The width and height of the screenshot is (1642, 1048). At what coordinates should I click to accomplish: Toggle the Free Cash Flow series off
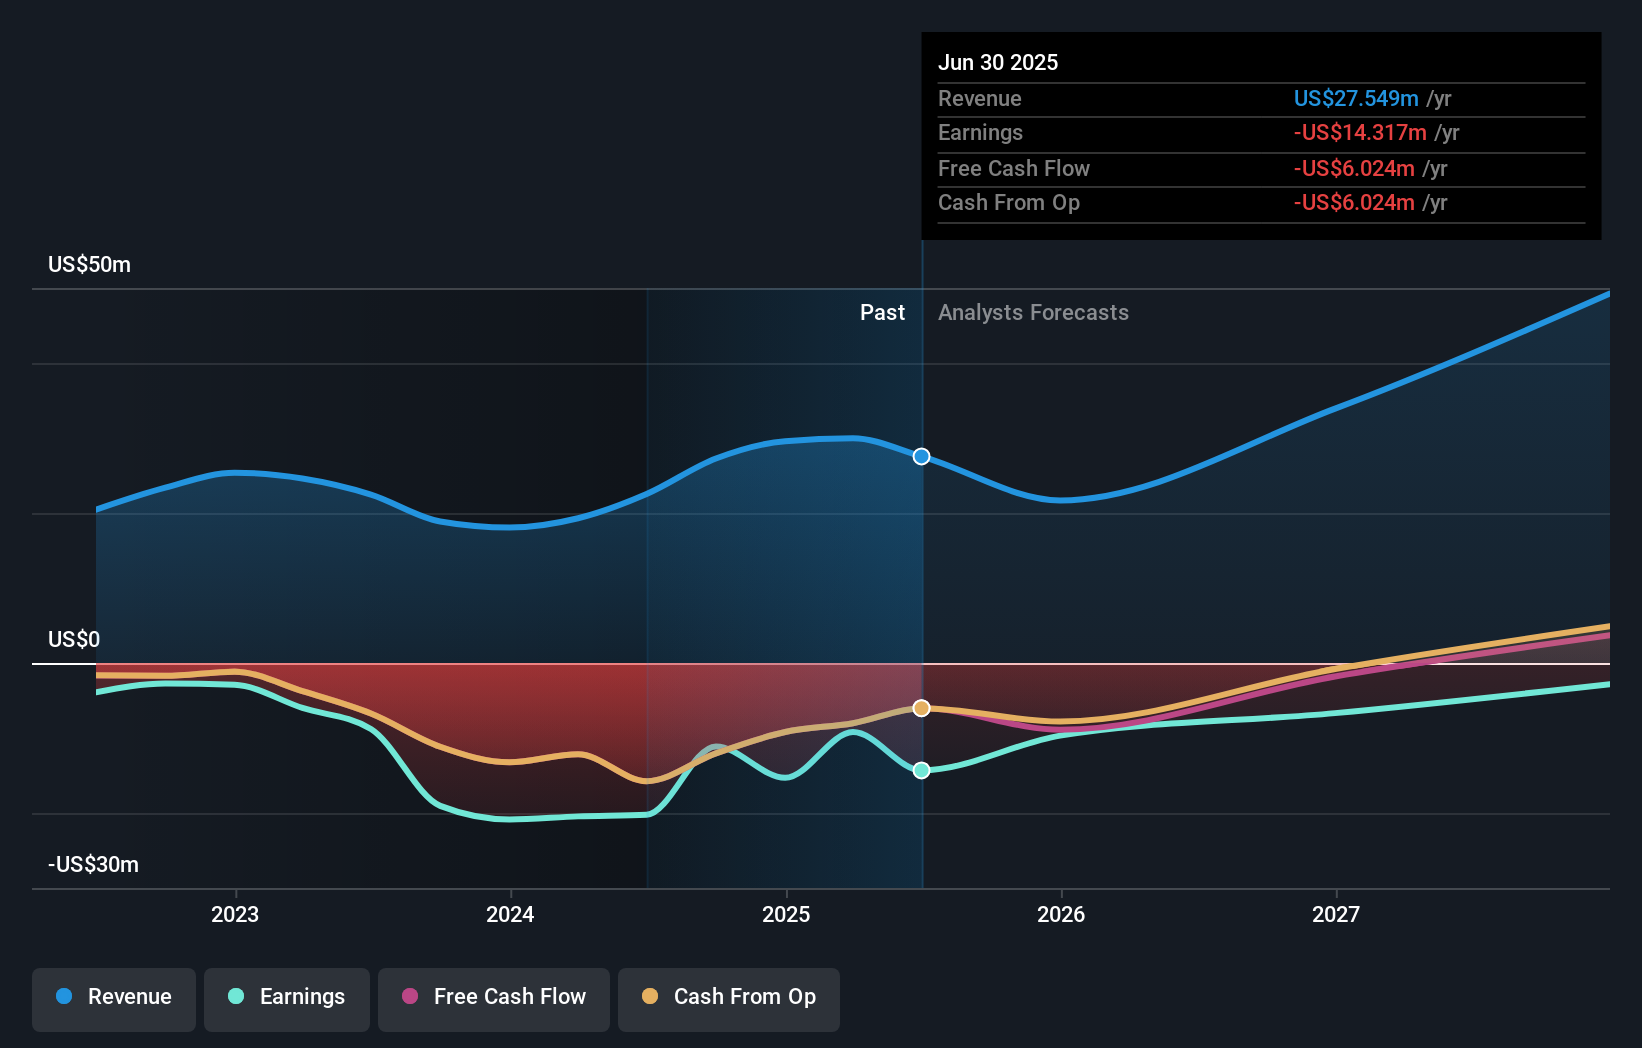(x=493, y=998)
